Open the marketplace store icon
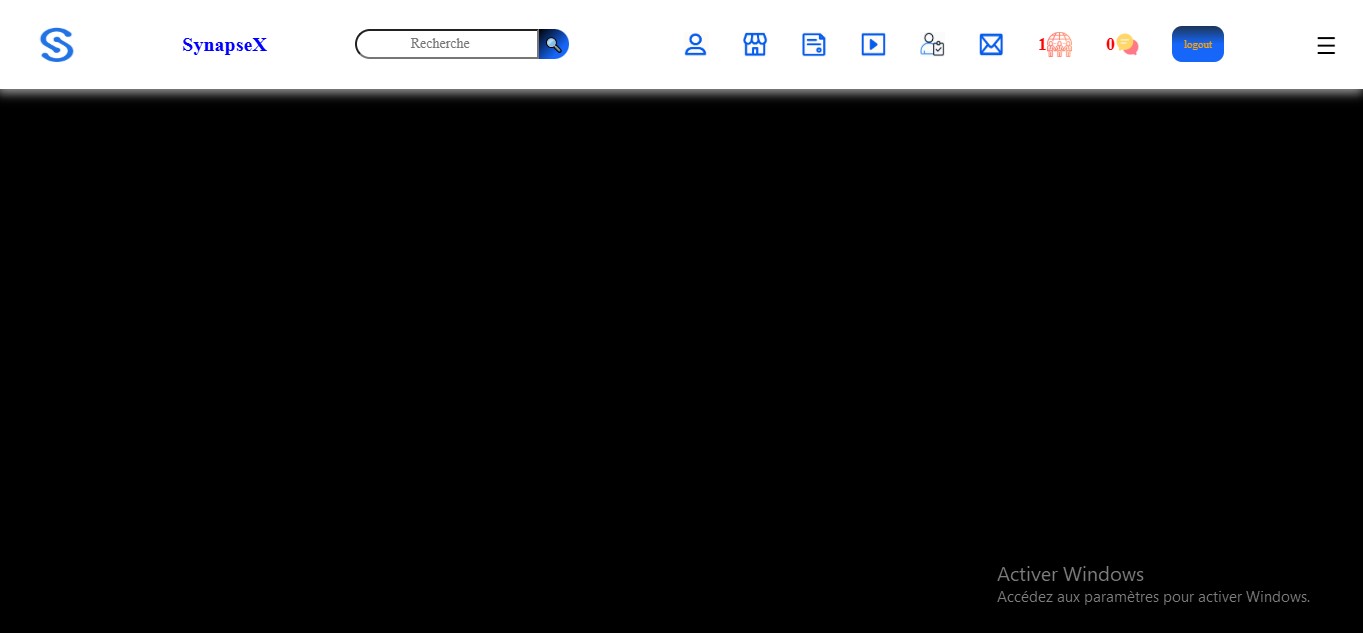1363x633 pixels. point(755,45)
